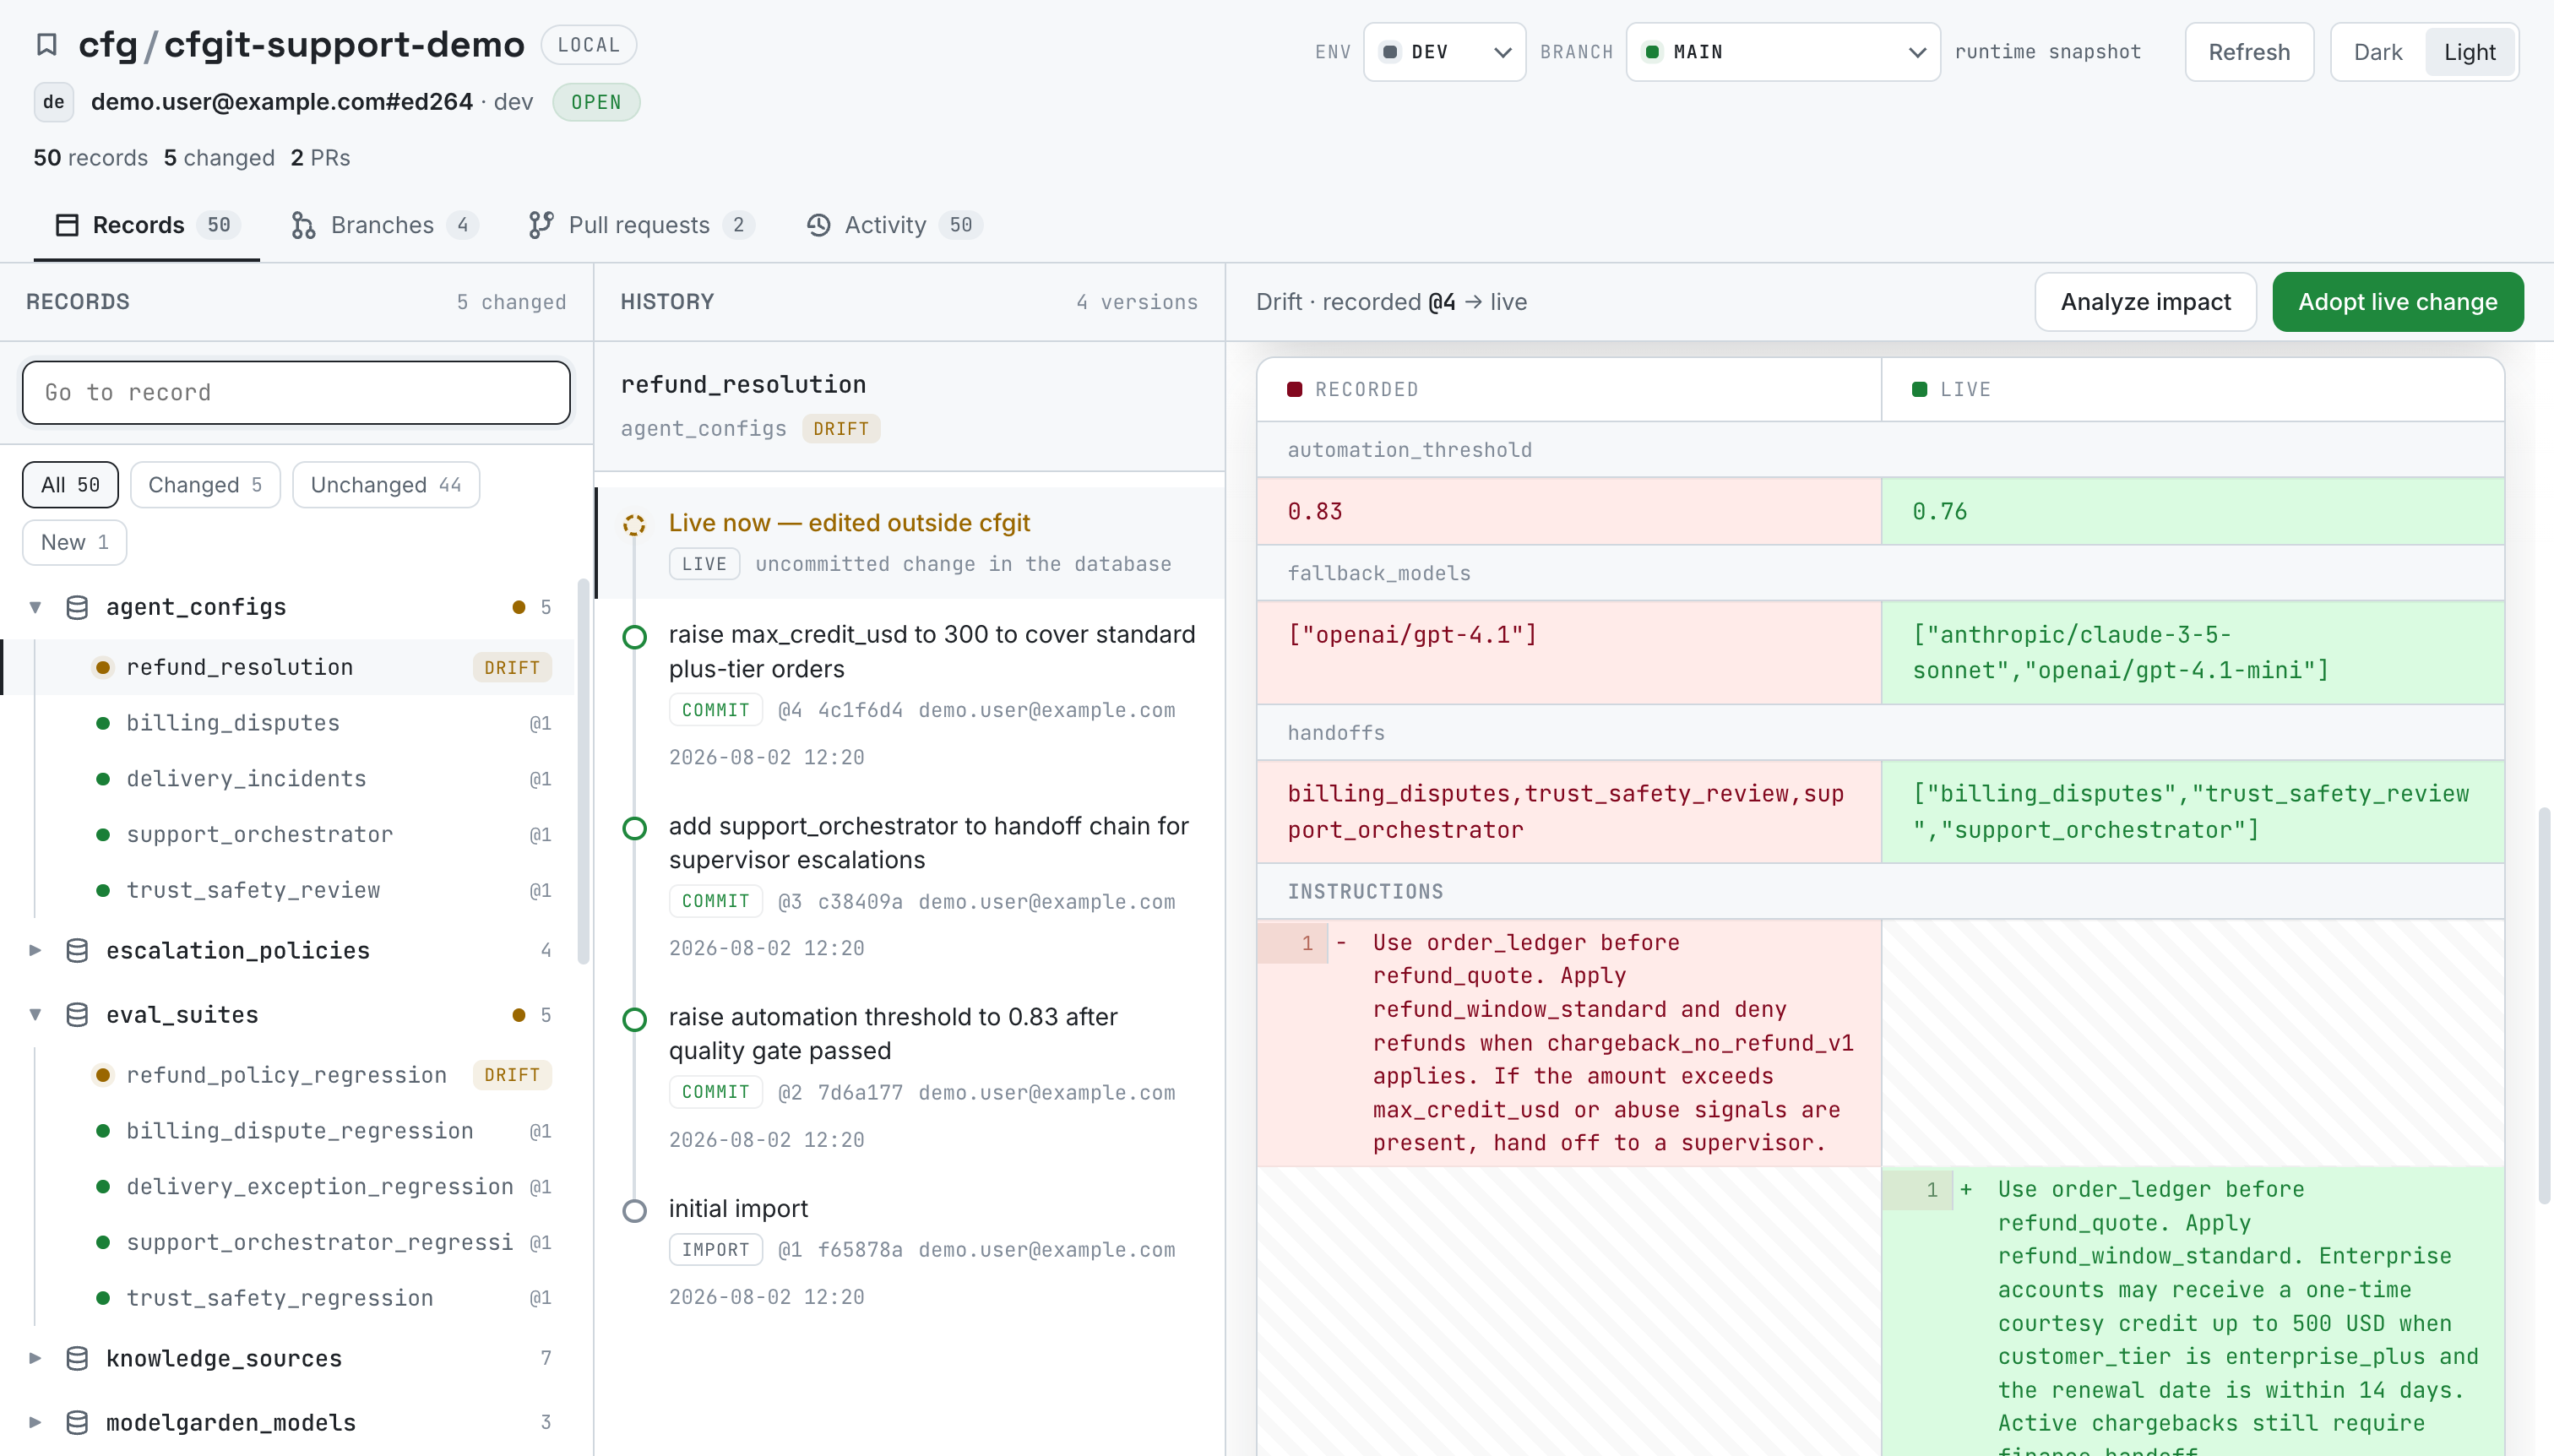This screenshot has width=2554, height=1456.
Task: Focus the Go to record search field
Action: pos(296,393)
